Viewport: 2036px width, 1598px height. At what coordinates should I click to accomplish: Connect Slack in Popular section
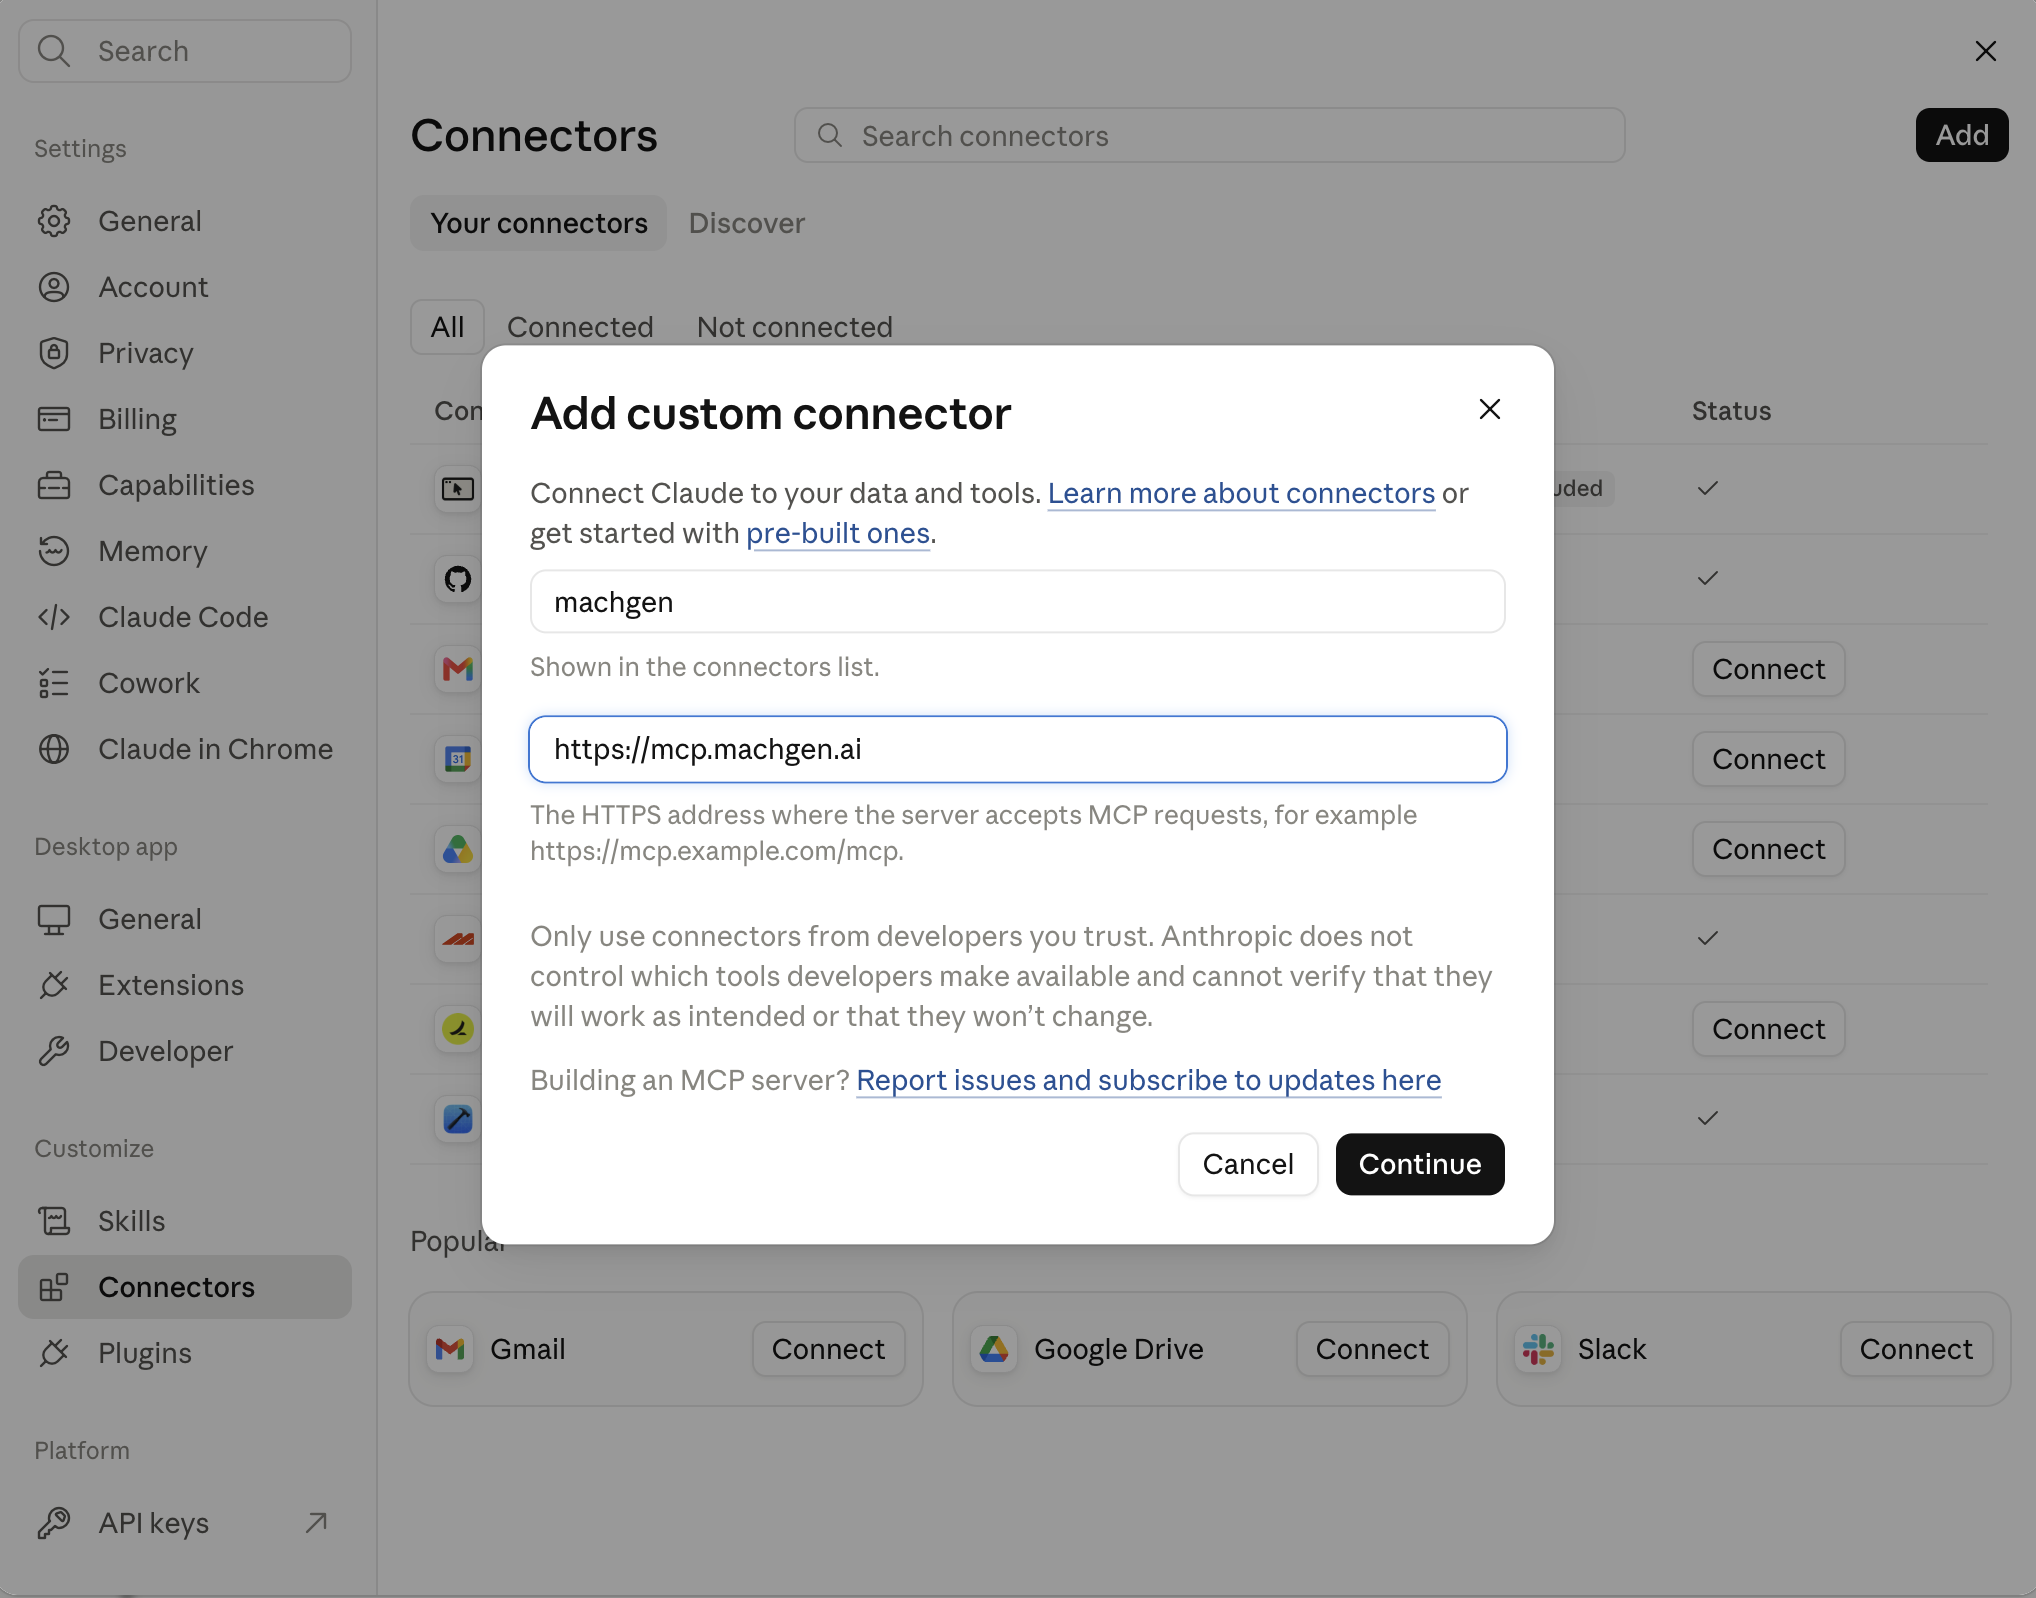(x=1916, y=1349)
